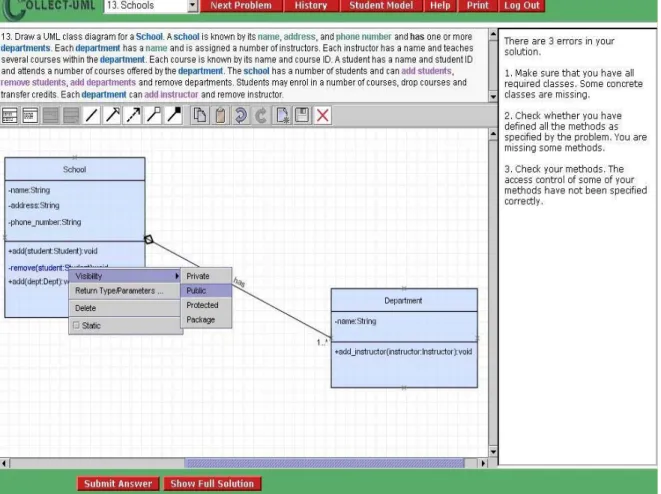The height and width of the screenshot is (494, 661).
Task: Click the paste clipboard icon
Action: (220, 115)
